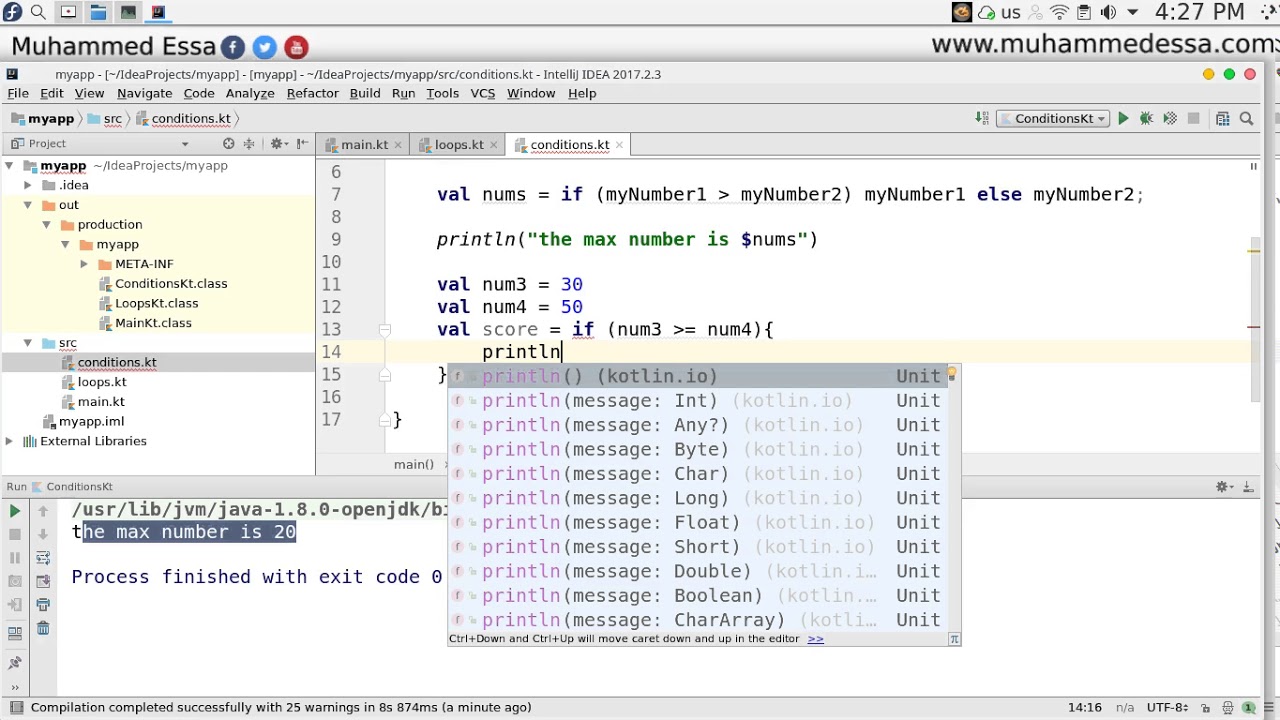Expand the META-INF folder
The height and width of the screenshot is (720, 1280).
(84, 264)
